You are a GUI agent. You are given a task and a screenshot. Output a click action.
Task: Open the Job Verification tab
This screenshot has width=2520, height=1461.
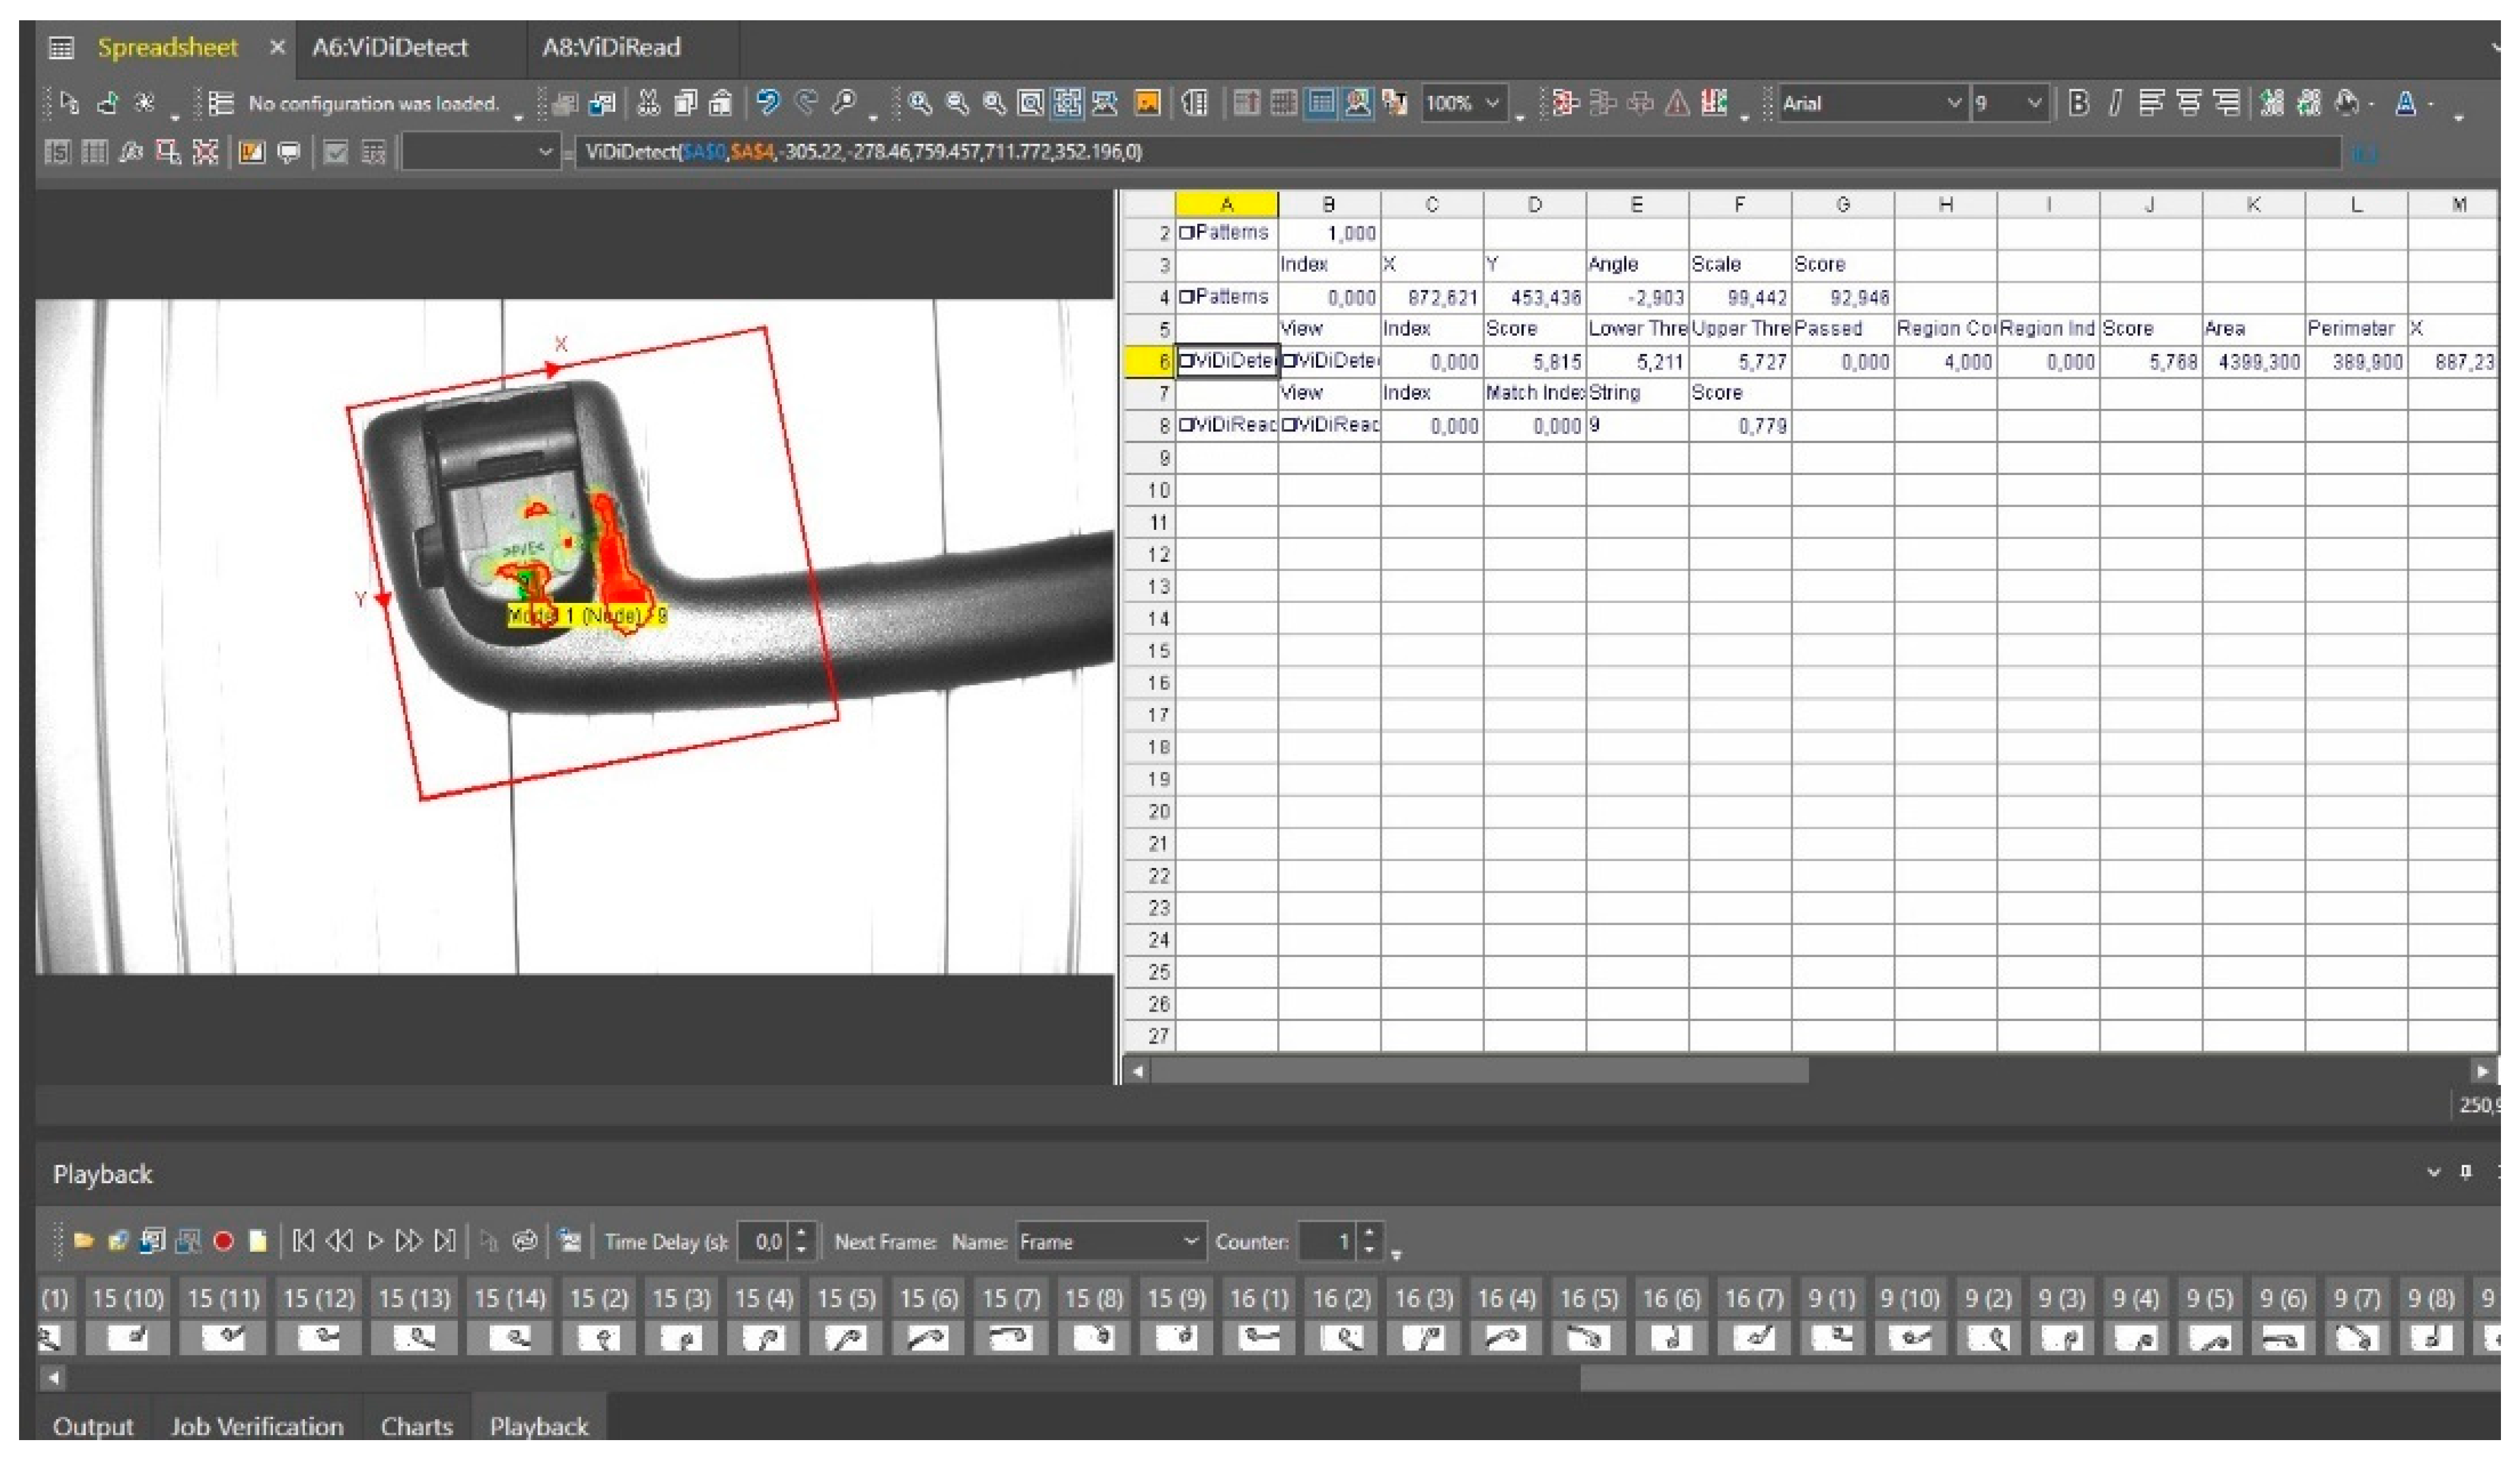pos(256,1426)
